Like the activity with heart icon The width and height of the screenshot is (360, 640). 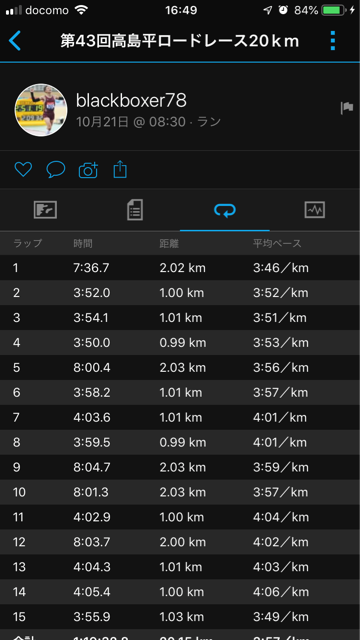23,169
